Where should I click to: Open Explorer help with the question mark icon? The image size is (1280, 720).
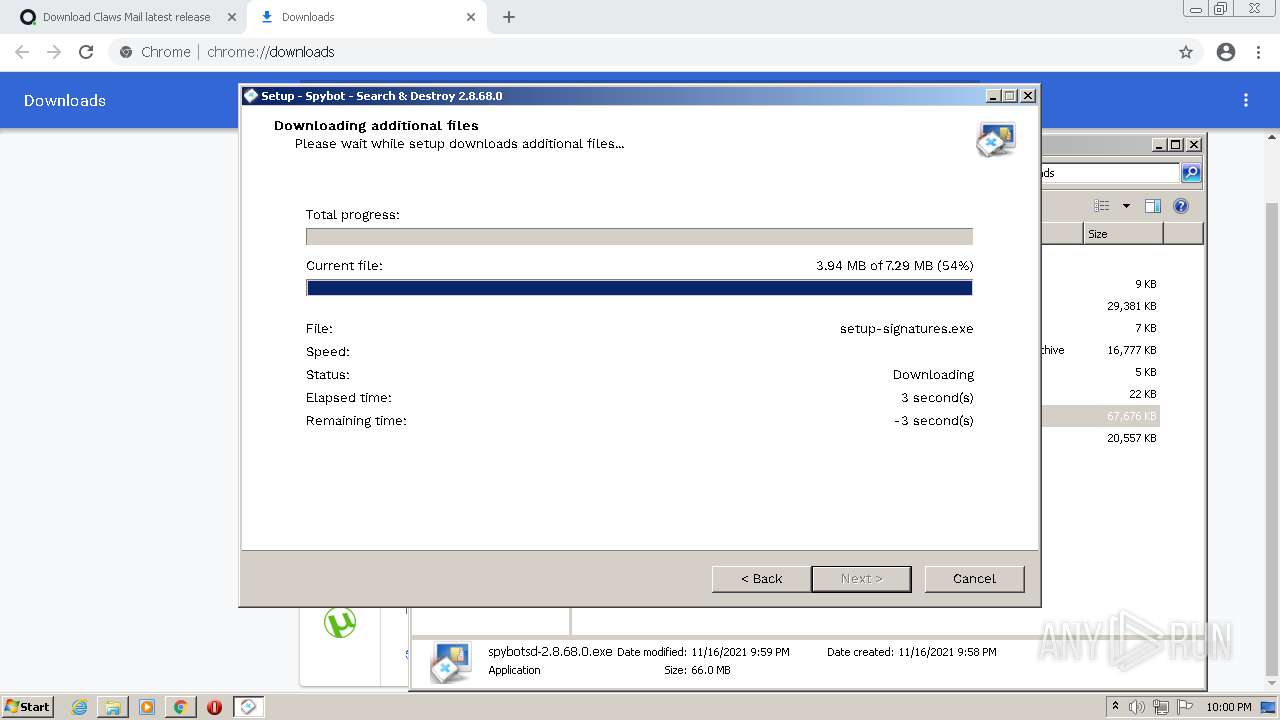[x=1181, y=206]
